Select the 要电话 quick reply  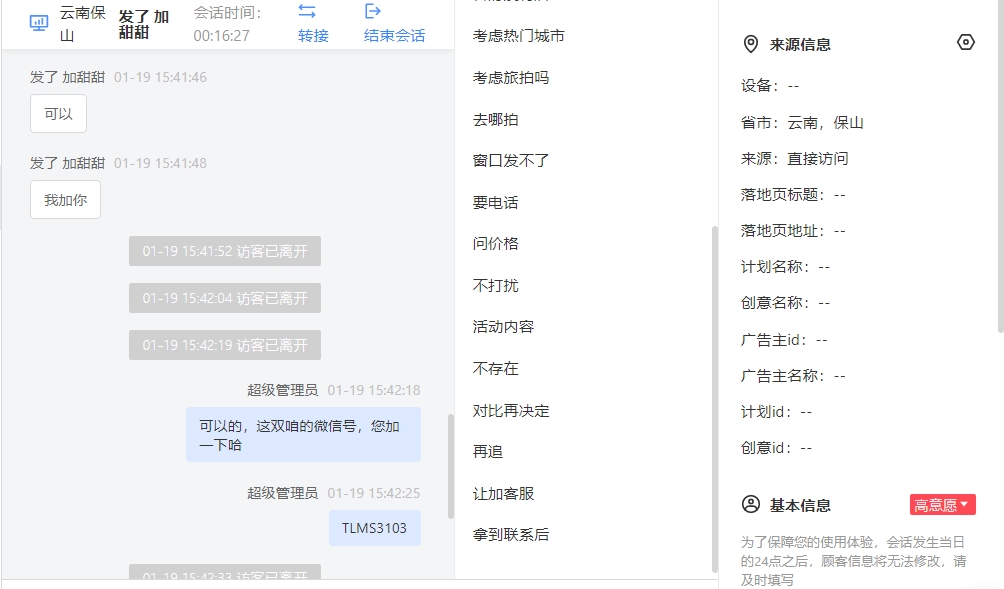pos(496,203)
